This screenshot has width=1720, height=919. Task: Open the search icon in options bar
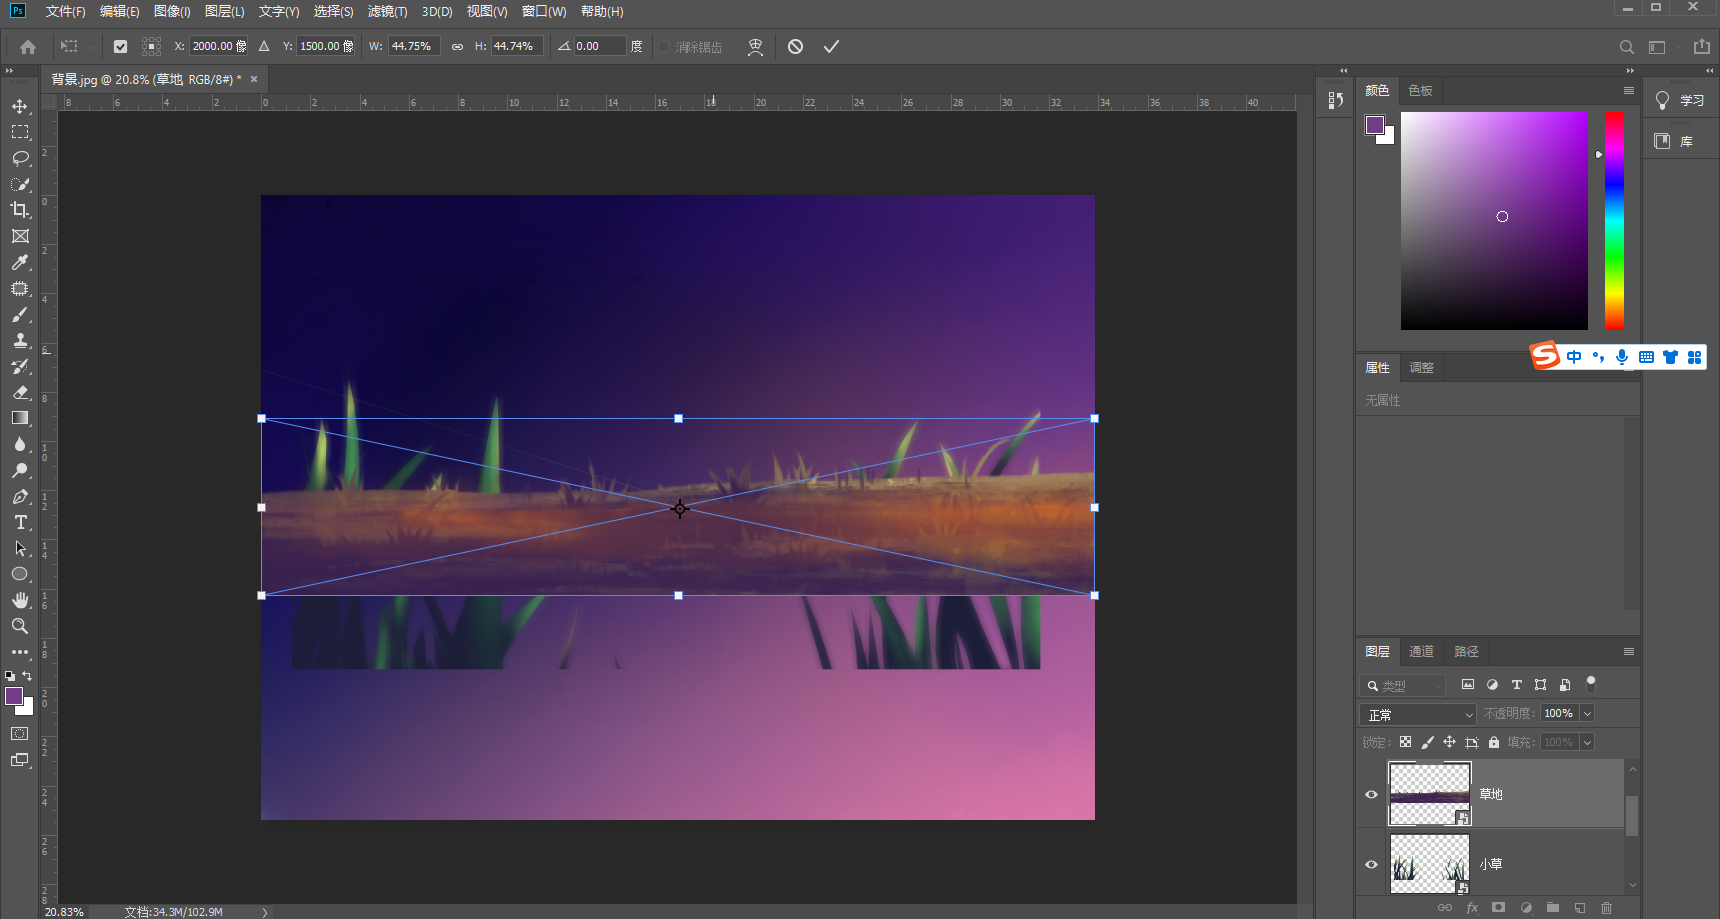(x=1627, y=47)
